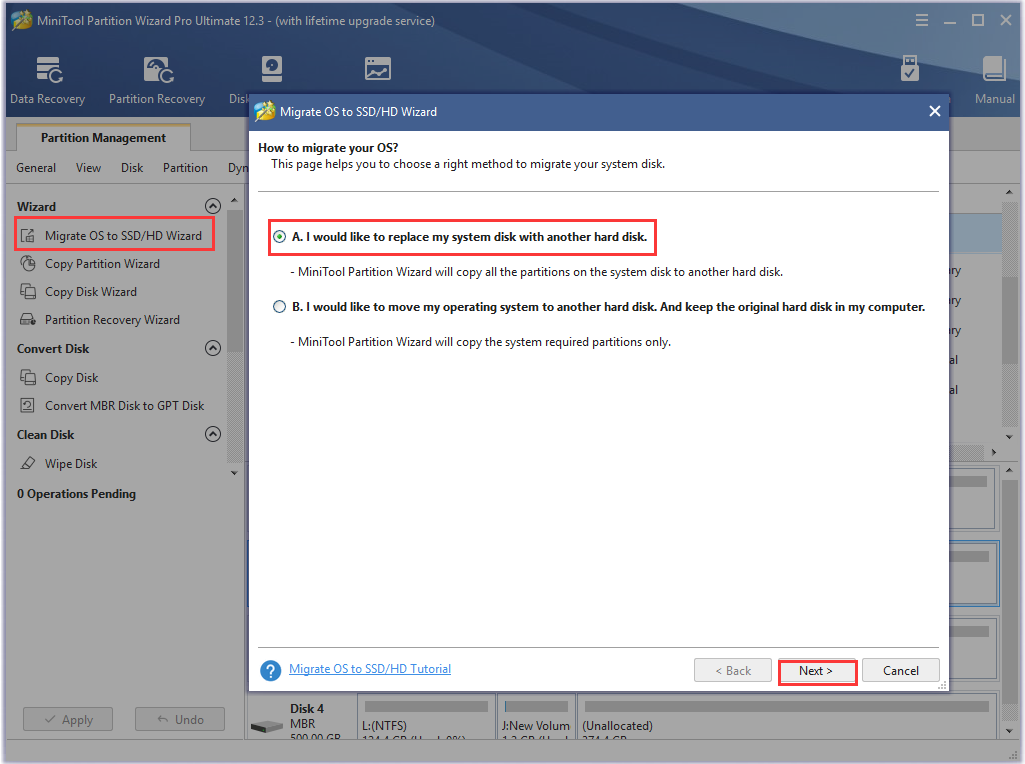The image size is (1025, 764).
Task: Click the Back button in the wizard
Action: pos(733,671)
